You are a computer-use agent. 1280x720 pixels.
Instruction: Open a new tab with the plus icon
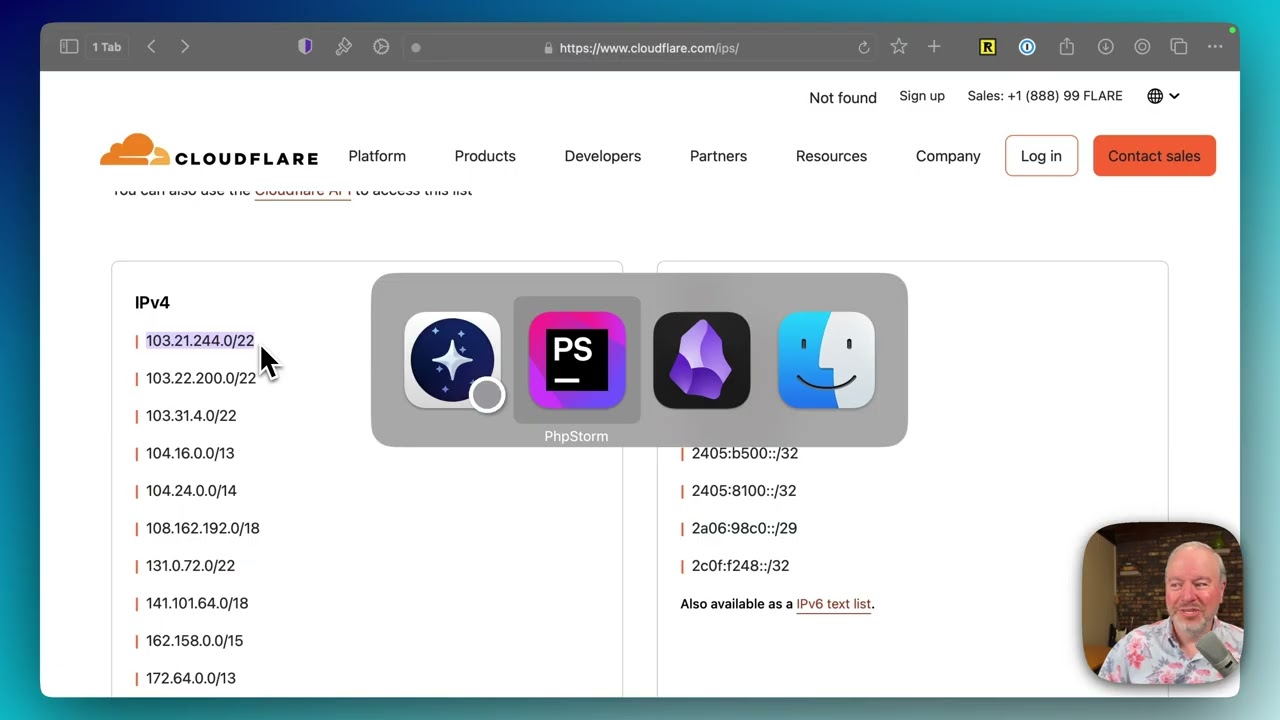click(x=934, y=47)
